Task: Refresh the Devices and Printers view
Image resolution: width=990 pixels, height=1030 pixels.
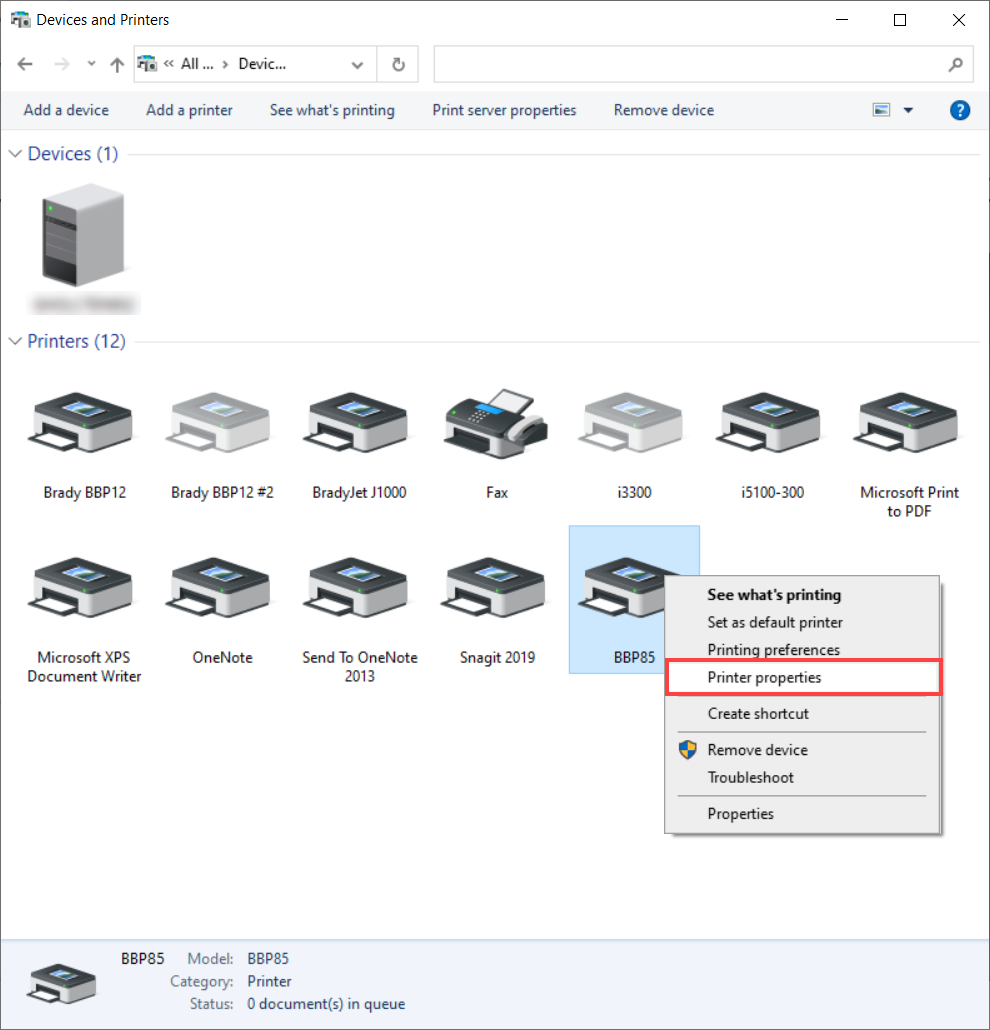Action: pos(398,64)
